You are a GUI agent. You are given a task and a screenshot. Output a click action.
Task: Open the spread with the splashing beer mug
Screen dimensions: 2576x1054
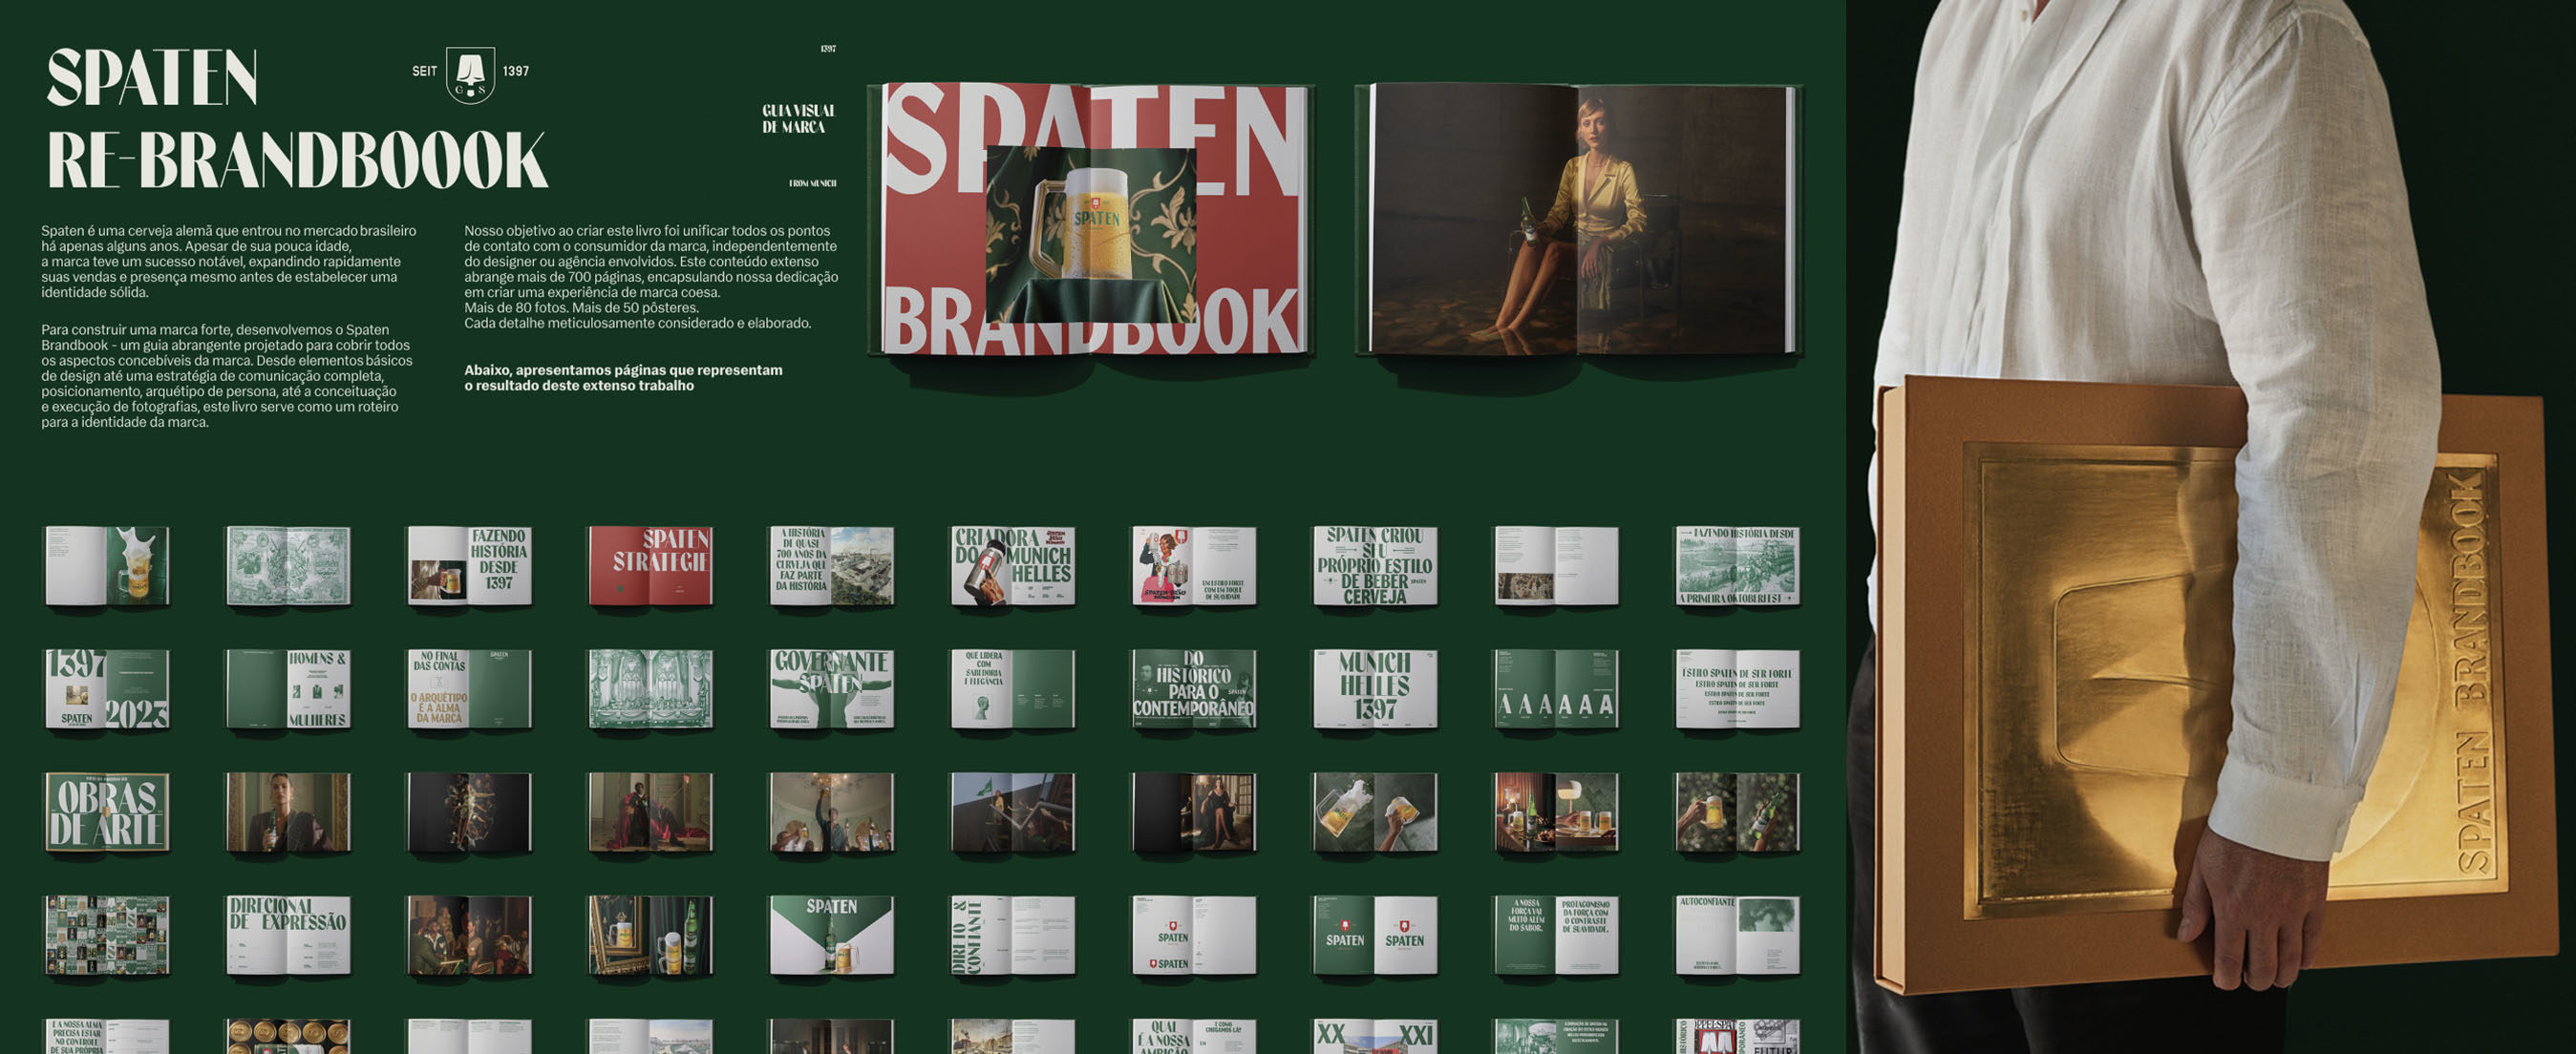(107, 566)
